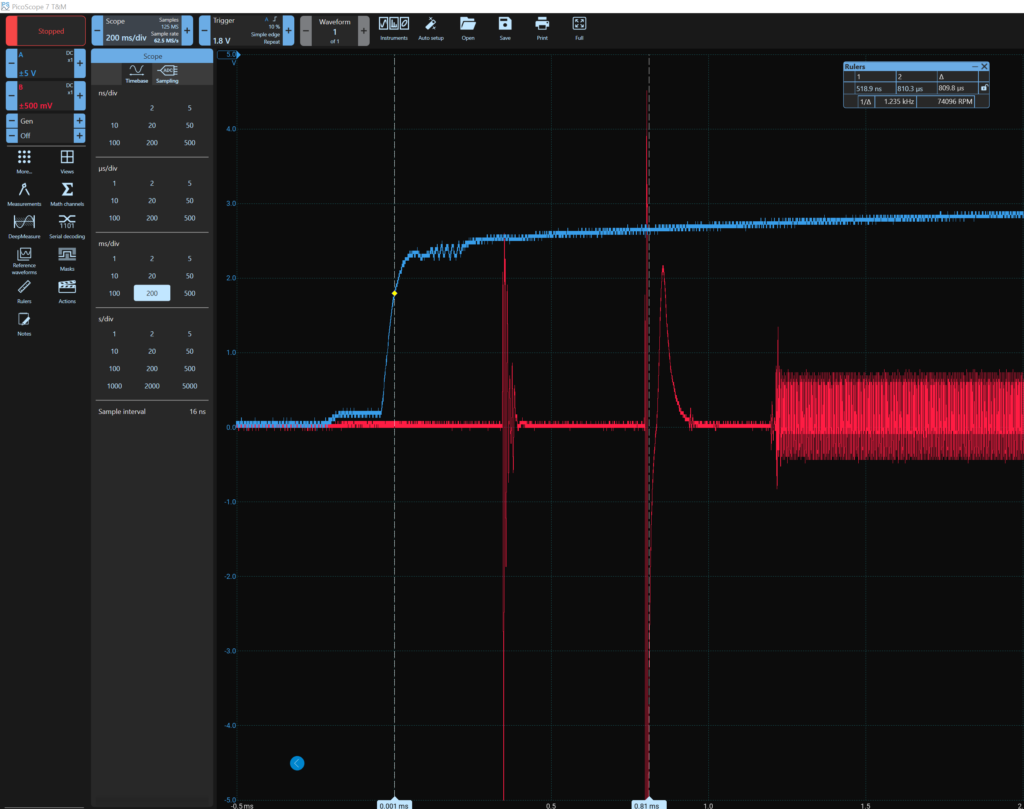The width and height of the screenshot is (1024, 809).
Task: Open the Serial decoding tool
Action: click(x=67, y=226)
